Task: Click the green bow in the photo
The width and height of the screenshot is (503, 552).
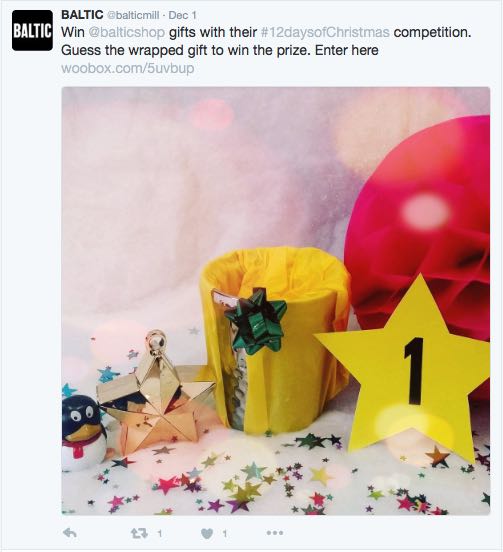Action: point(256,321)
